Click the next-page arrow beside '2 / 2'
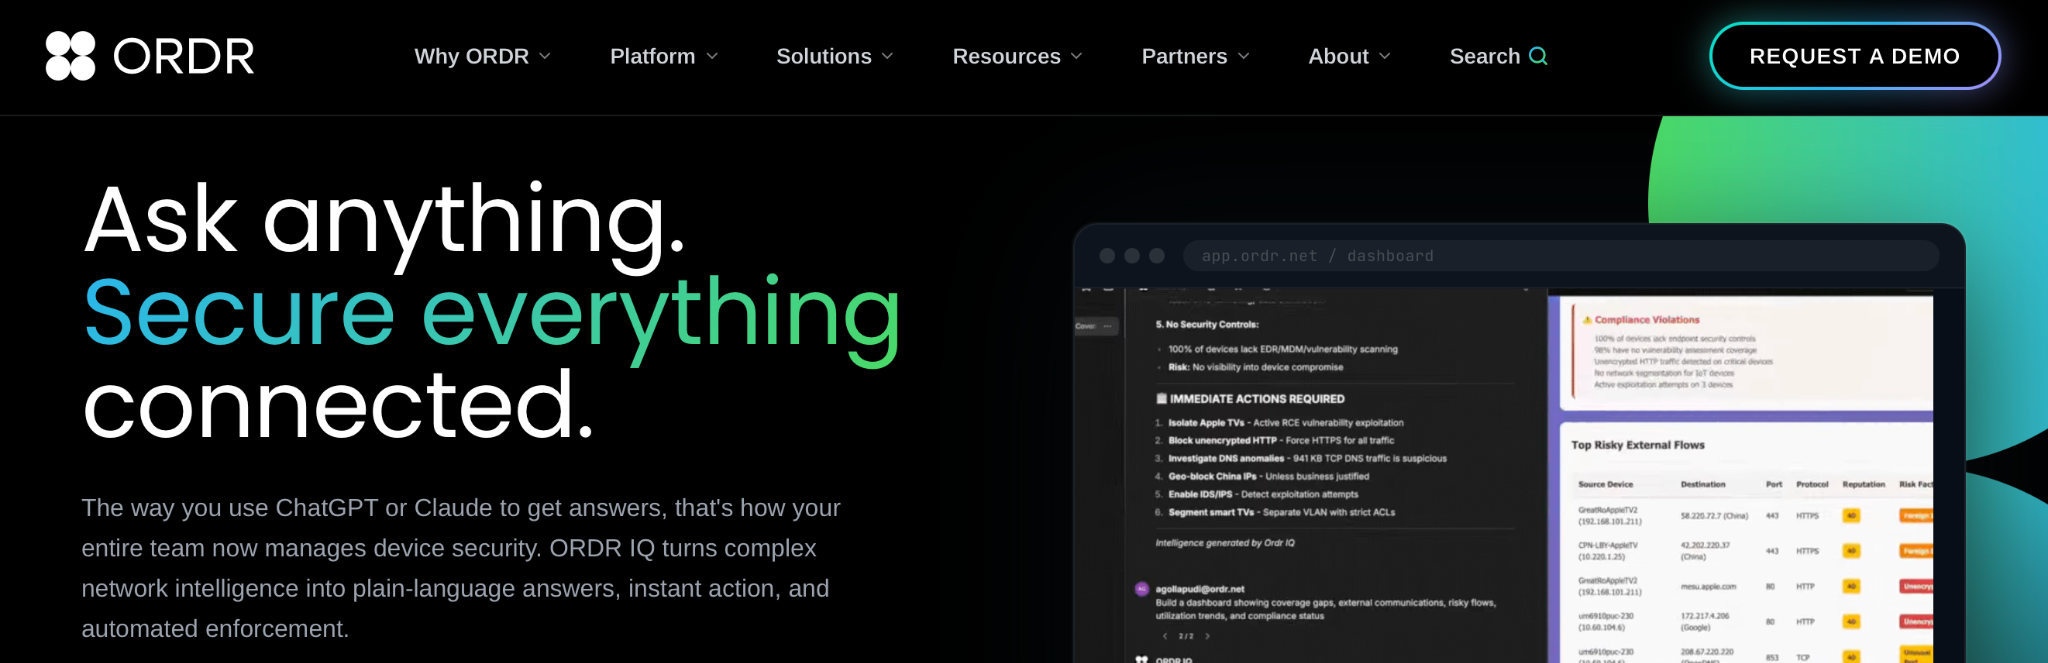 (x=1208, y=636)
